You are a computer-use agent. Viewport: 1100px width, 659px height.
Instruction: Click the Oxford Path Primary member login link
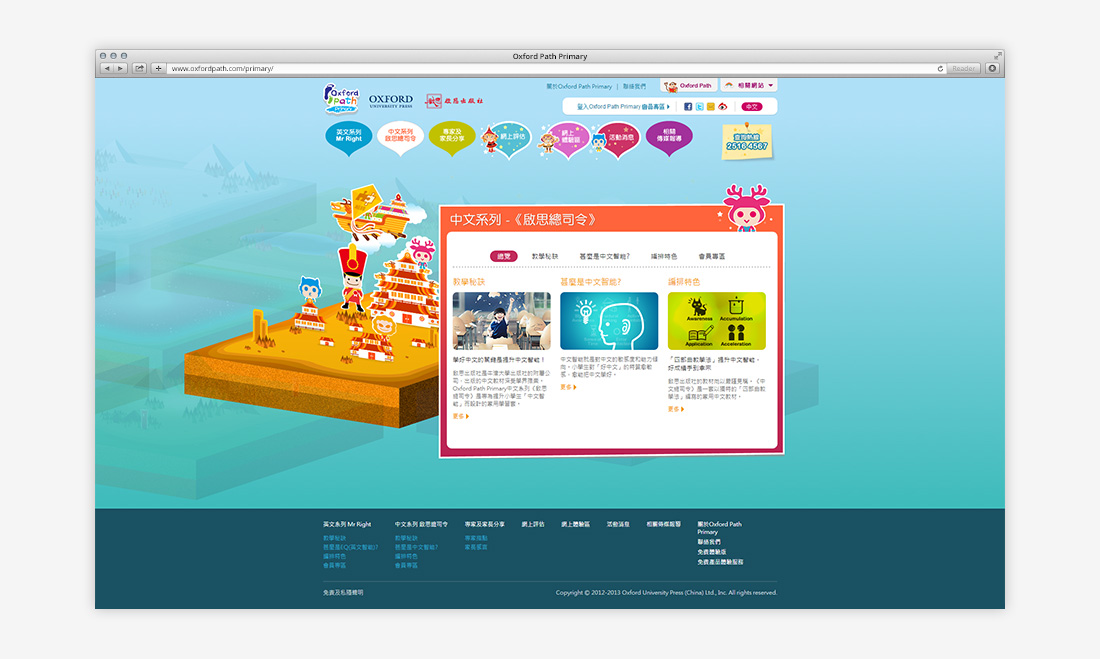click(x=623, y=107)
